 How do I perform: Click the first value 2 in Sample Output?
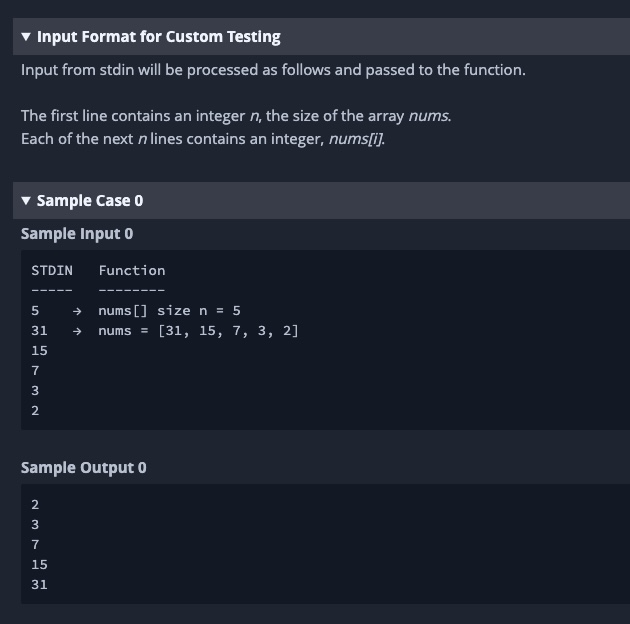36,505
